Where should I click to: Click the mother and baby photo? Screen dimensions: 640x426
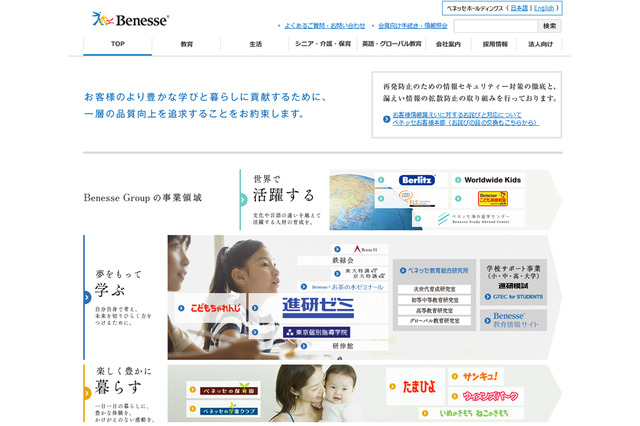coord(316,393)
